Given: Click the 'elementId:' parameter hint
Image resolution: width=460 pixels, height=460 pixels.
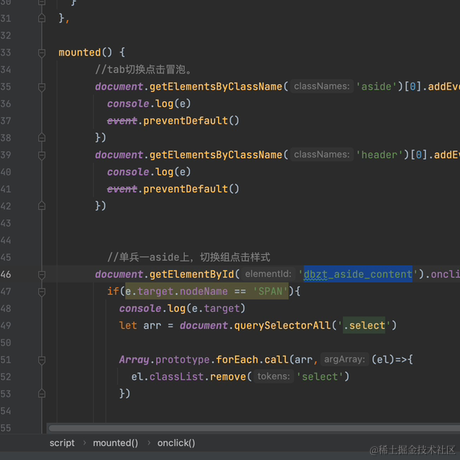Looking at the screenshot, I should point(268,274).
